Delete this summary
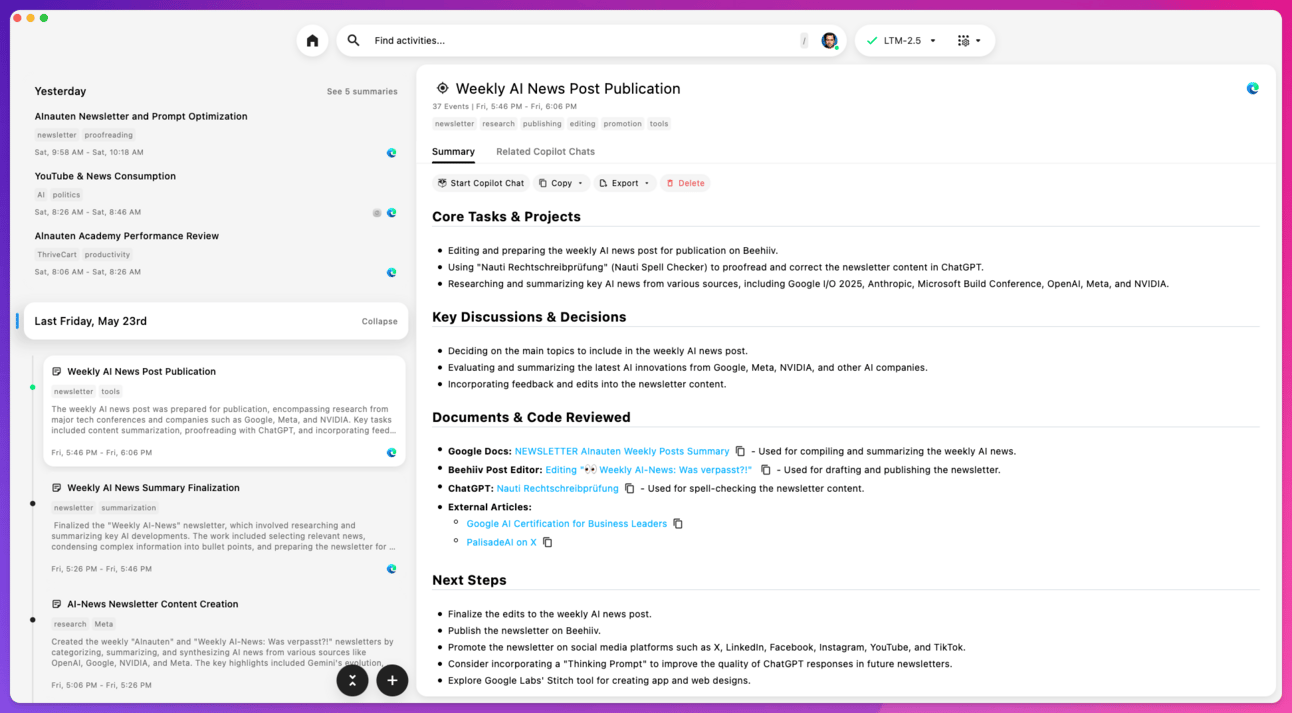 (686, 183)
